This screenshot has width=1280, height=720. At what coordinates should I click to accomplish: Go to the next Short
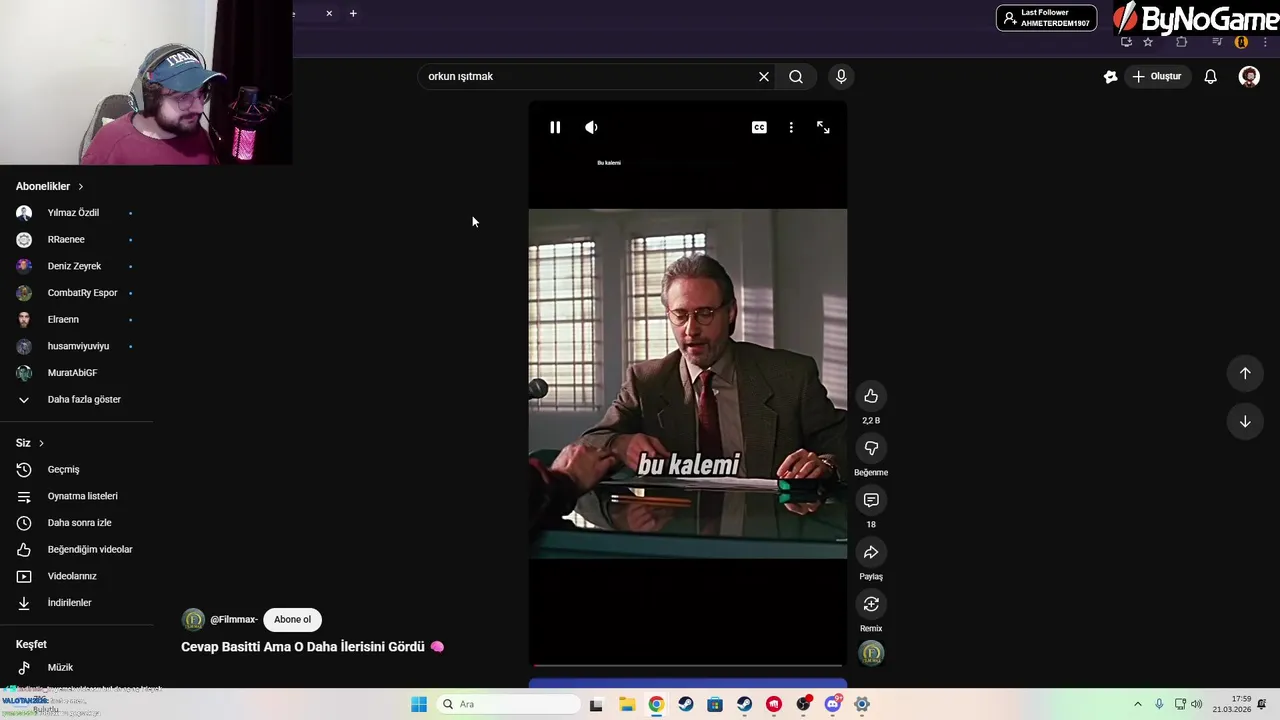(1245, 421)
